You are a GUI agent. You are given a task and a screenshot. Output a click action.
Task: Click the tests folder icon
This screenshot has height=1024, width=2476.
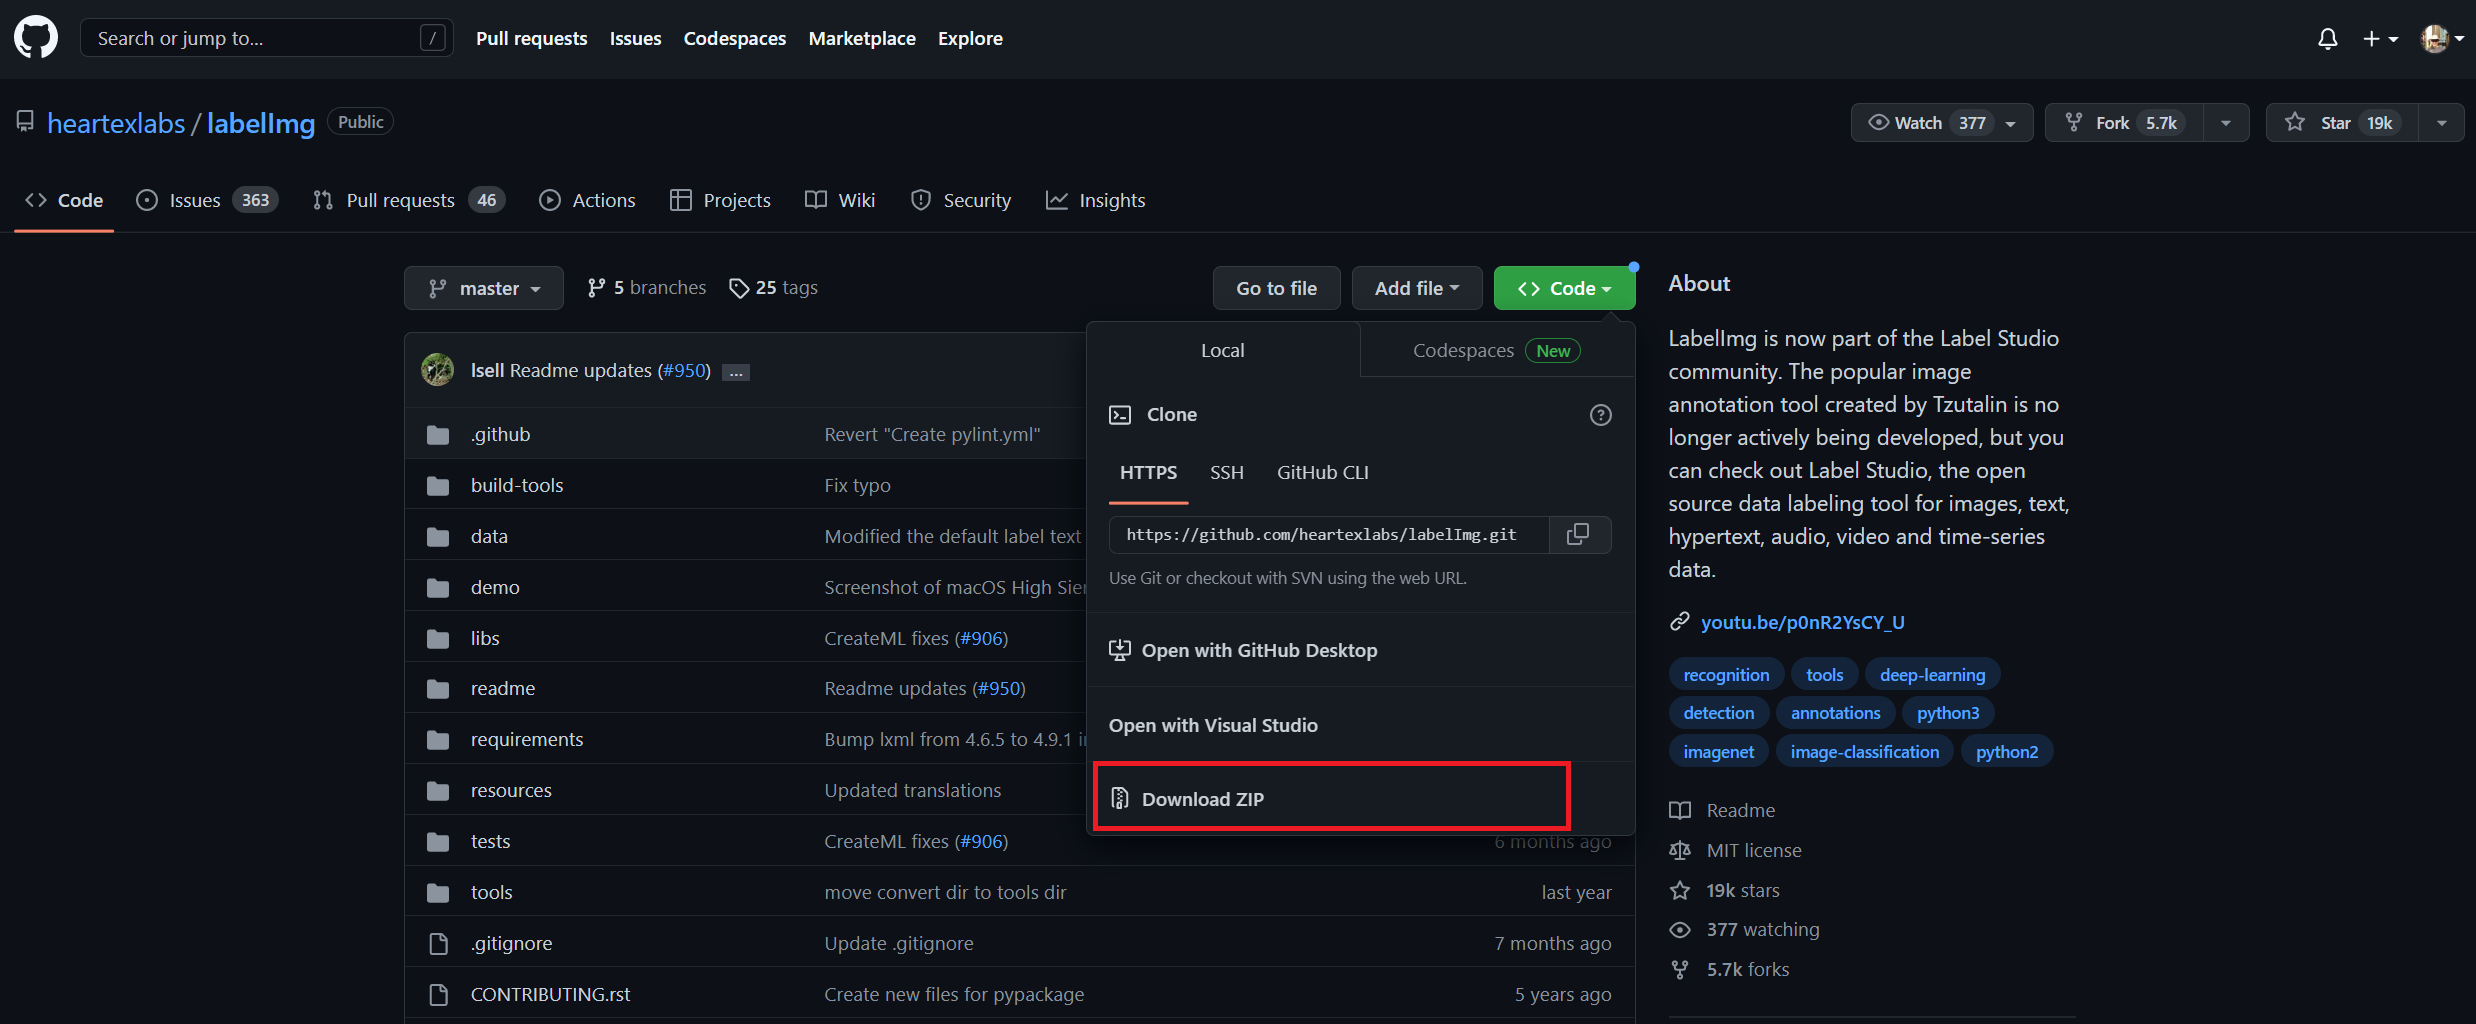(x=438, y=842)
